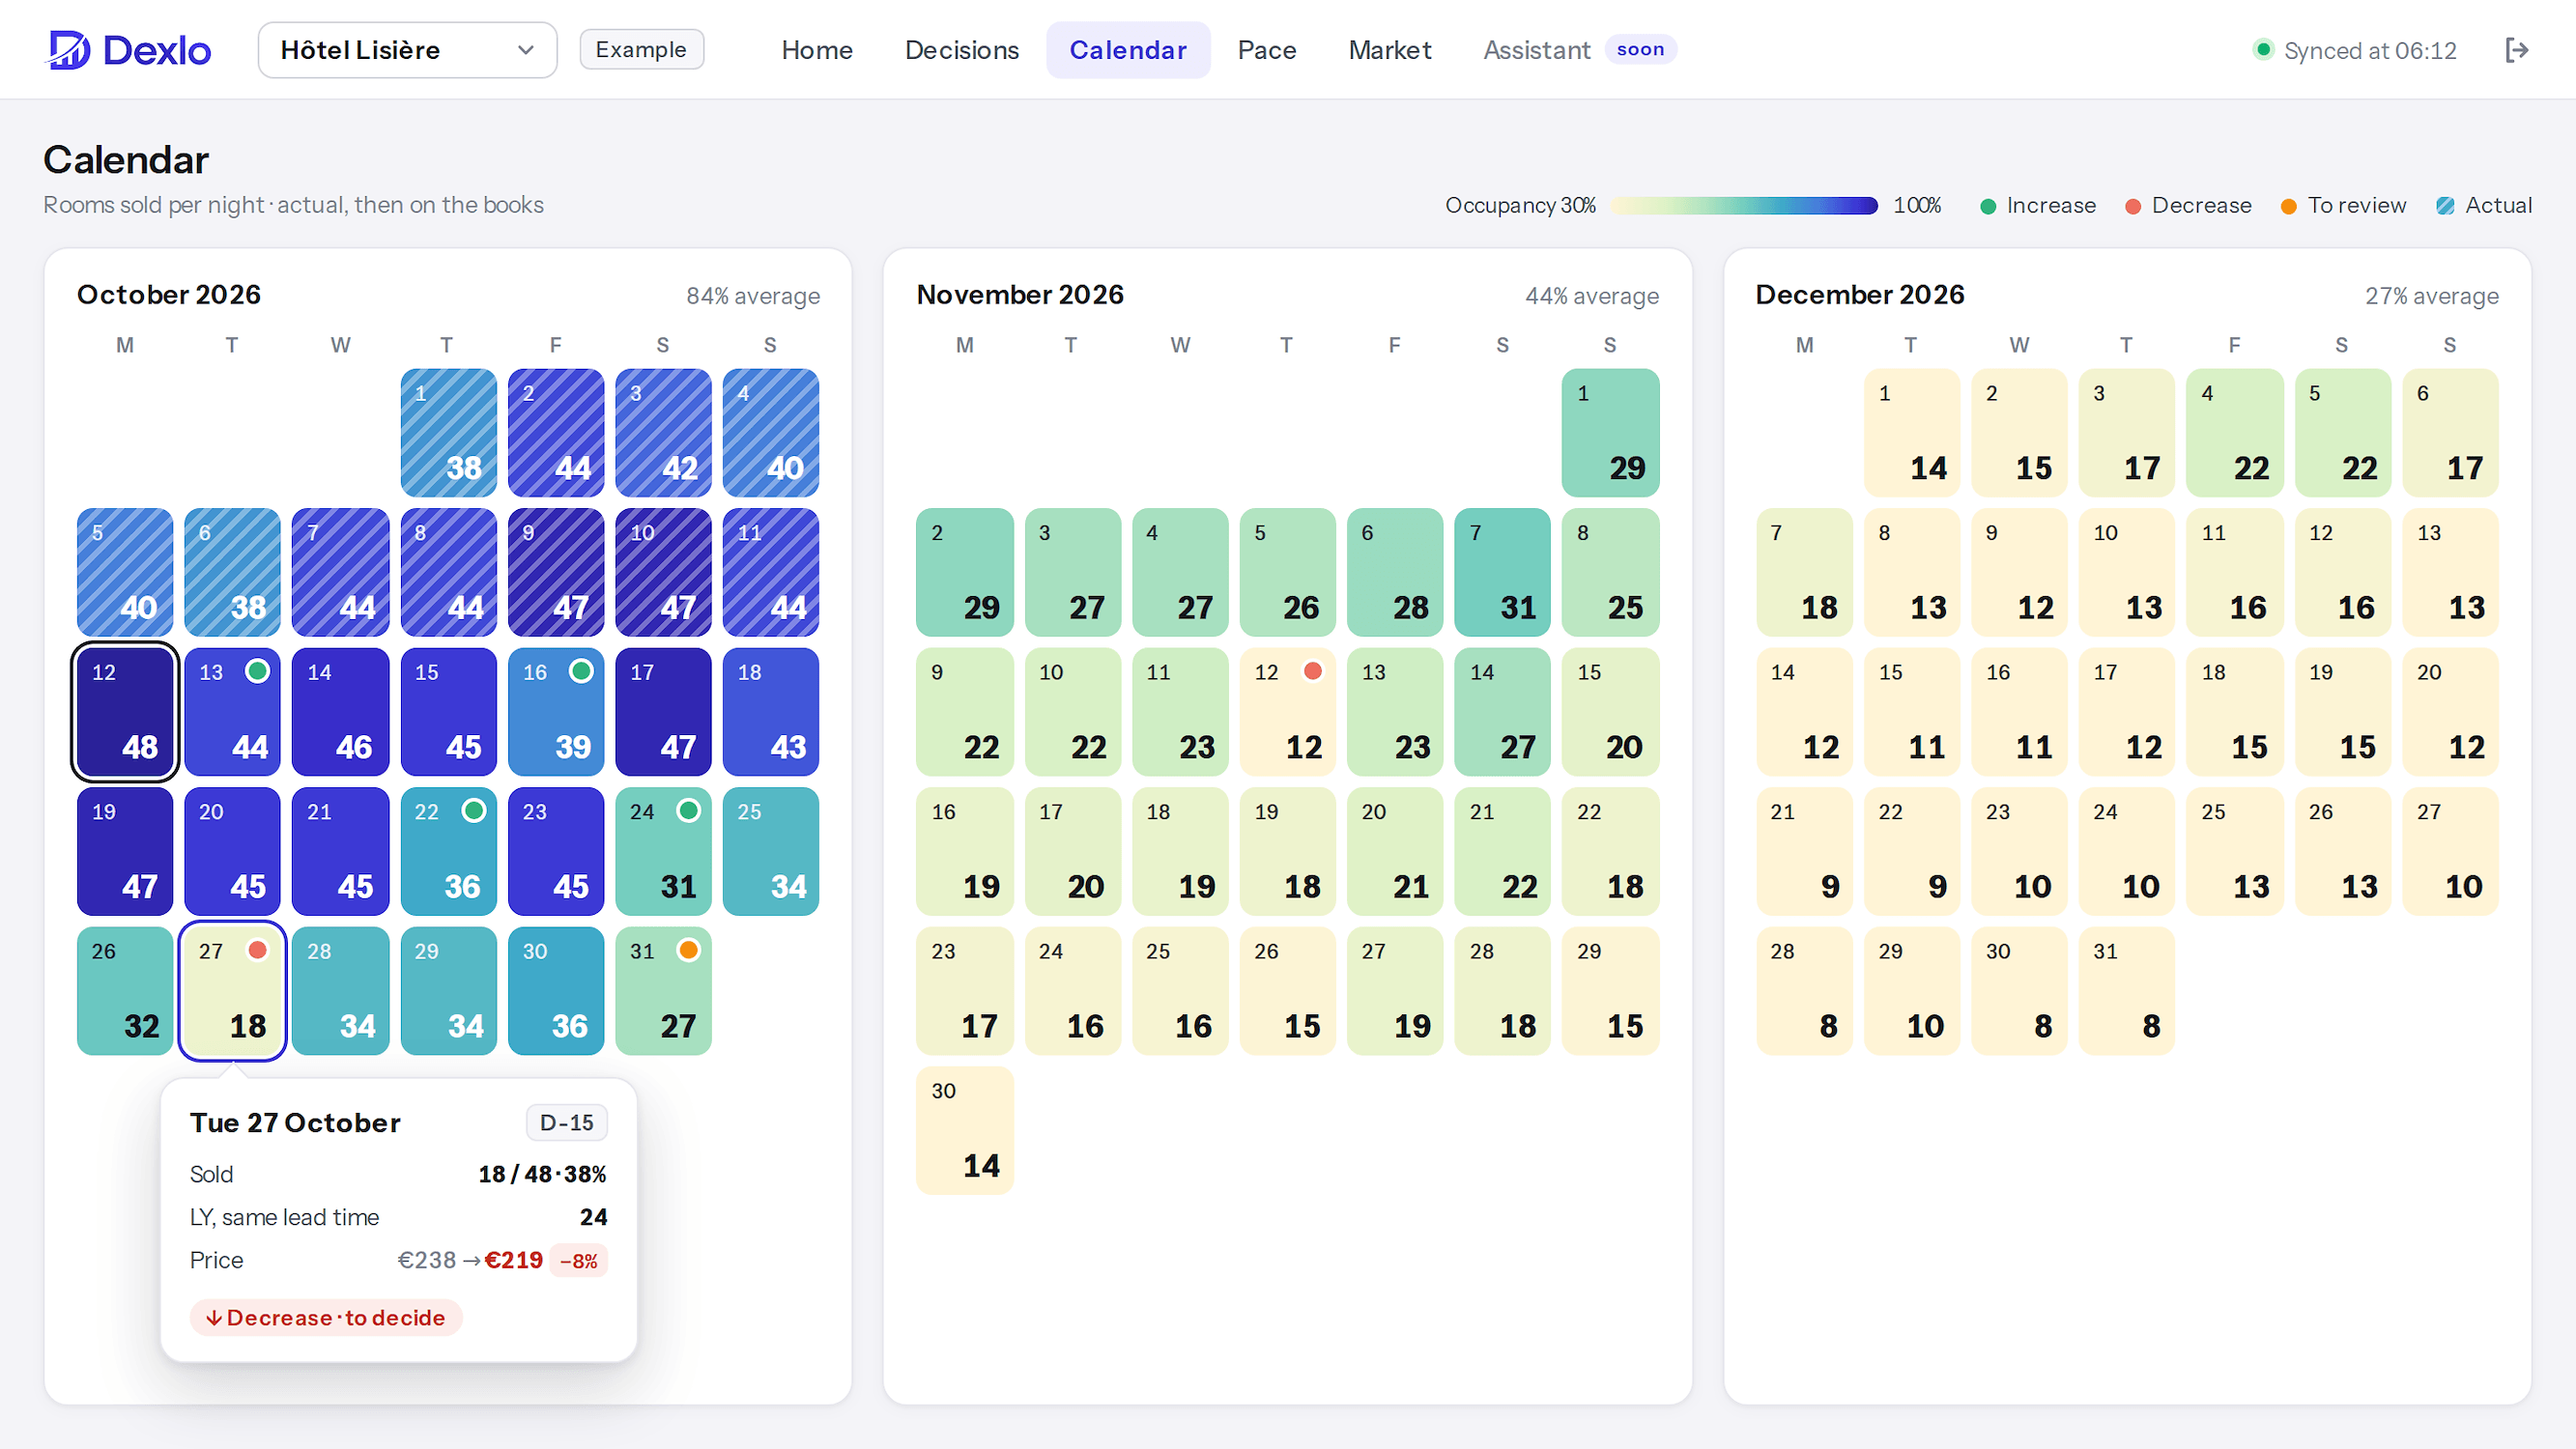This screenshot has height=1449, width=2576.
Task: Select the December 31 cell showing 8
Action: click(x=2127, y=991)
